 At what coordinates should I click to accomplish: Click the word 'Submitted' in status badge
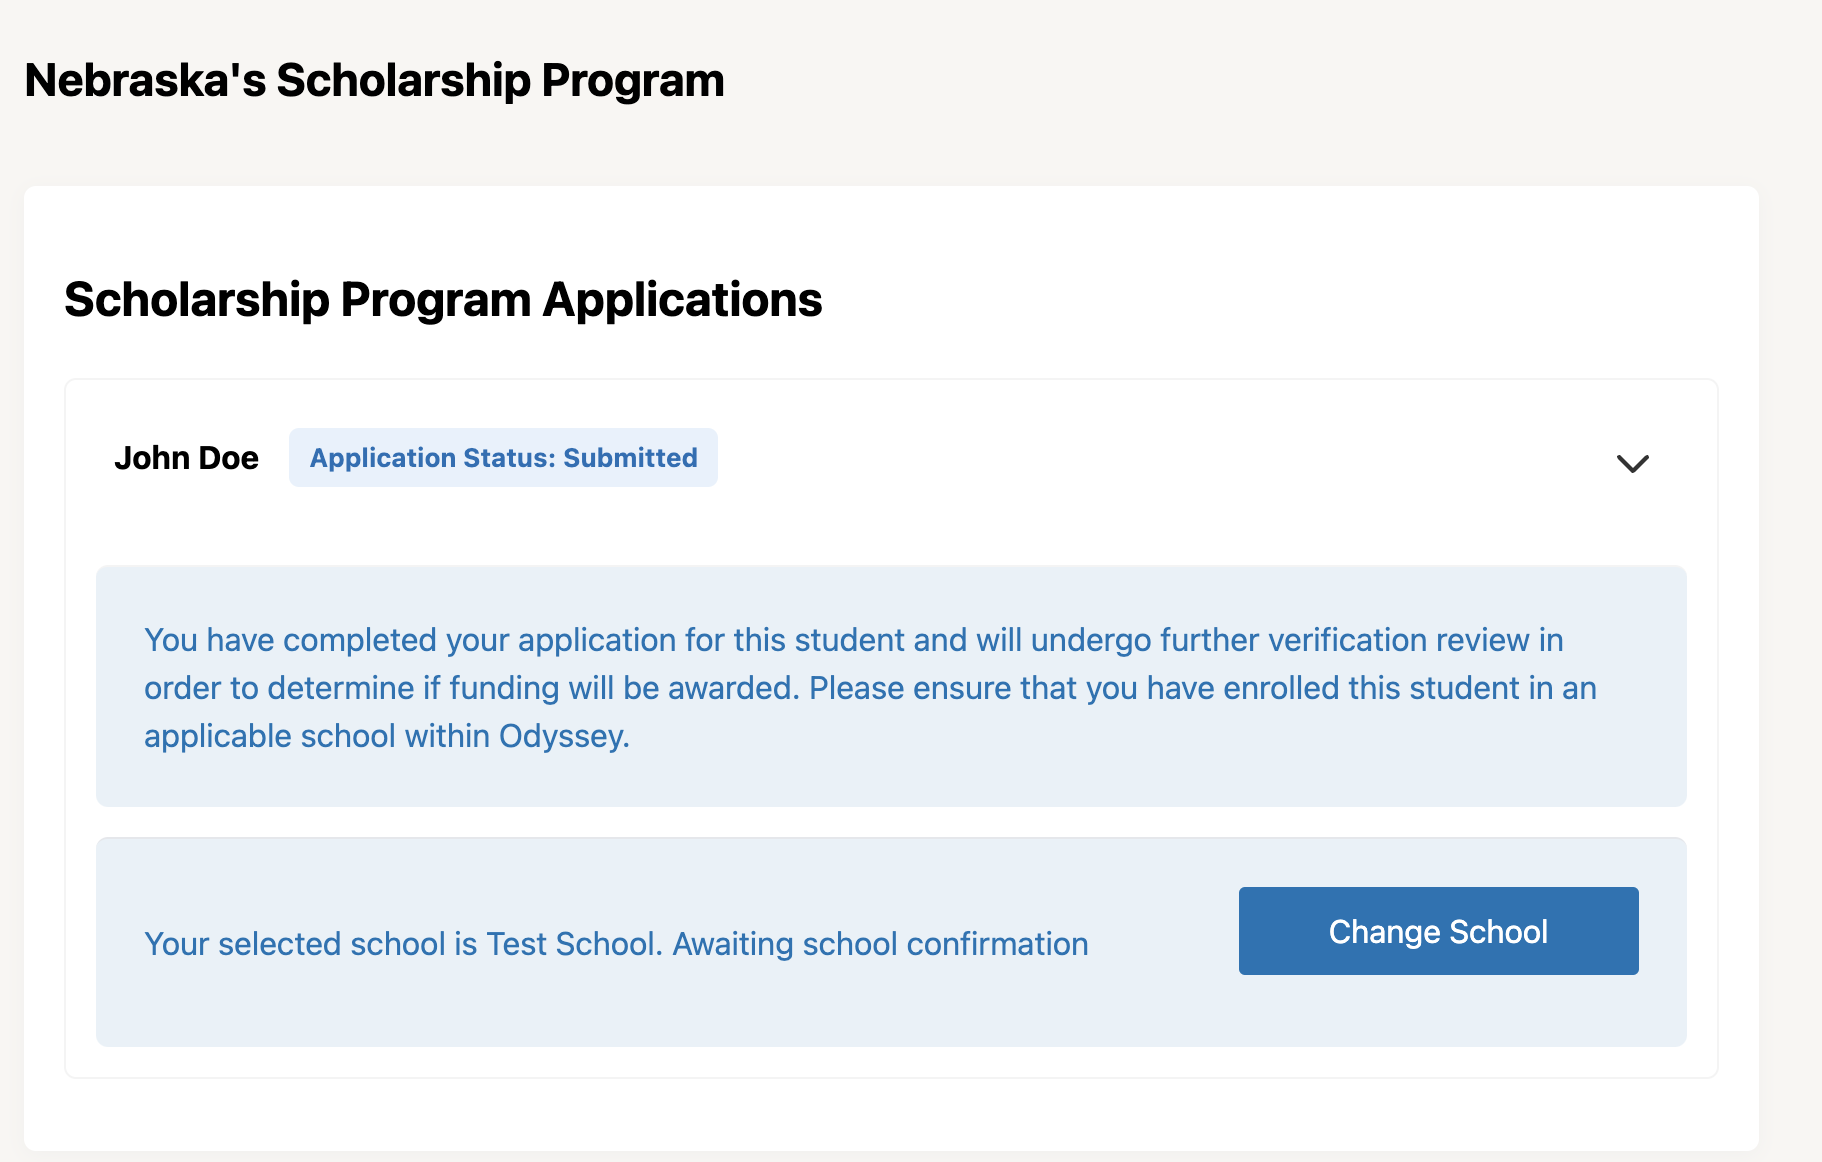pyautogui.click(x=630, y=458)
